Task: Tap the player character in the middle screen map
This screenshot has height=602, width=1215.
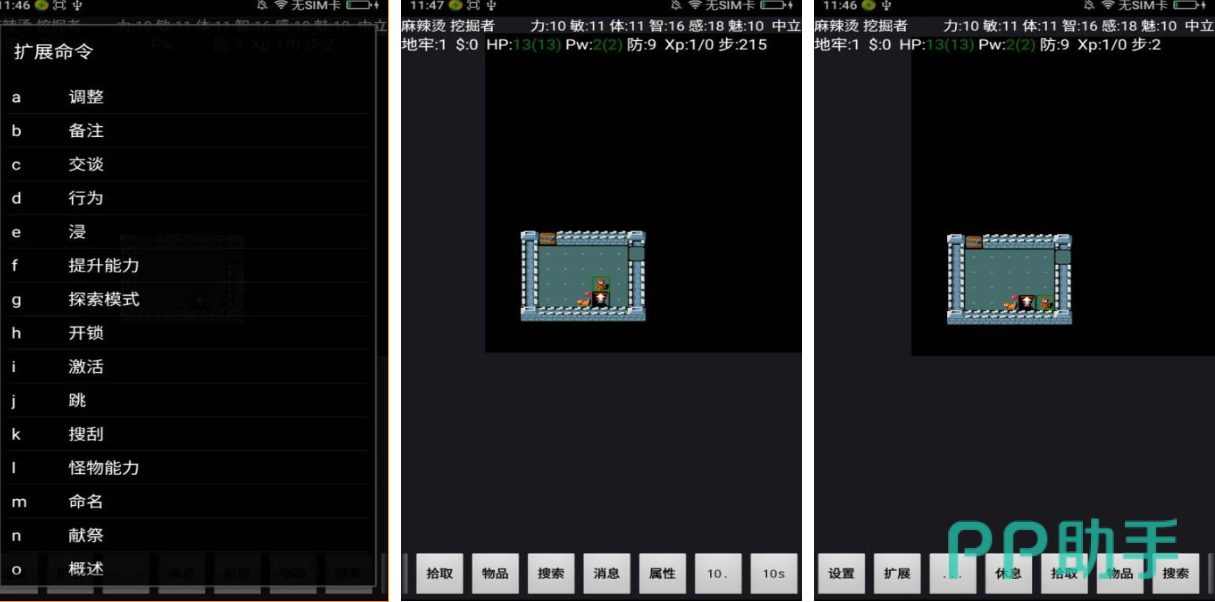Action: pos(601,285)
